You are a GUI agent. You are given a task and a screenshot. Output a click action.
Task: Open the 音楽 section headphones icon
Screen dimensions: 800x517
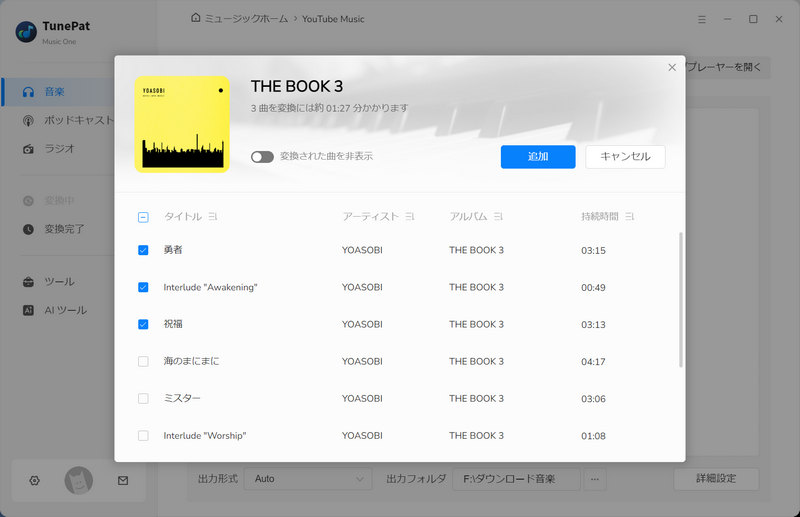(29, 92)
